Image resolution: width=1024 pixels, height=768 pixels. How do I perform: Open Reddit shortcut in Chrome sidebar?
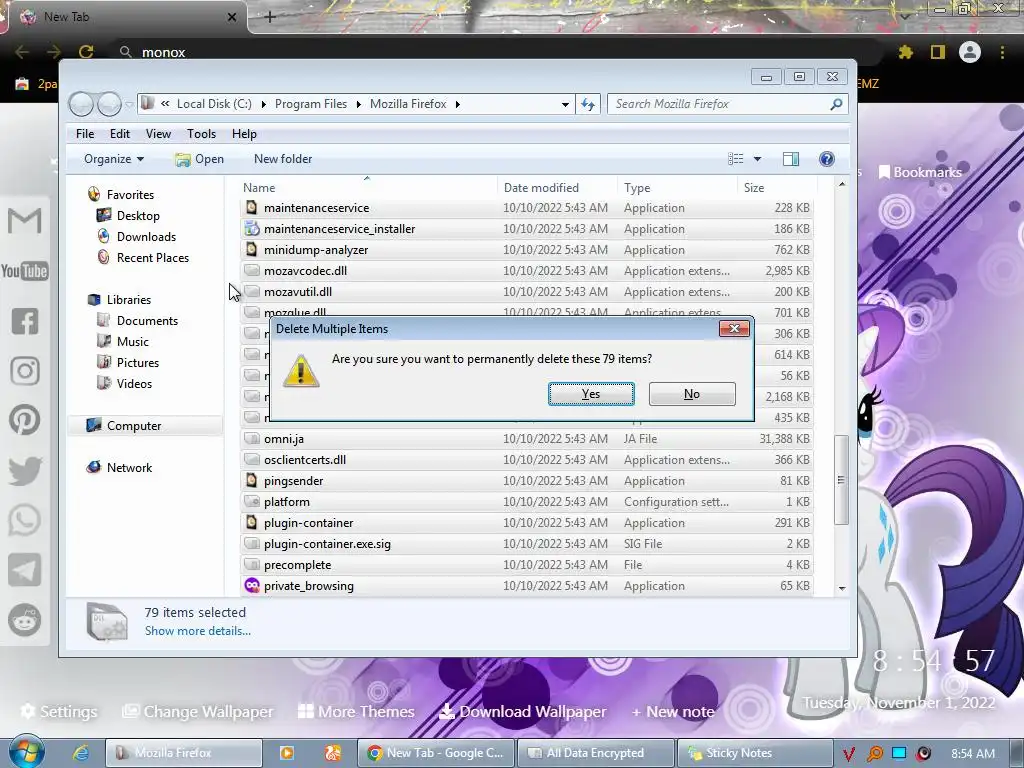[25, 620]
